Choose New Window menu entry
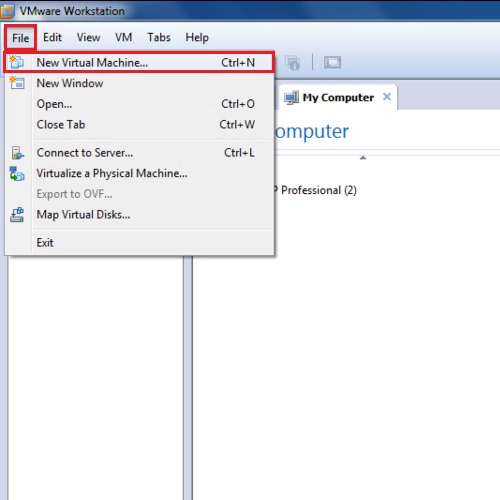The height and width of the screenshot is (500, 500). pos(139,83)
